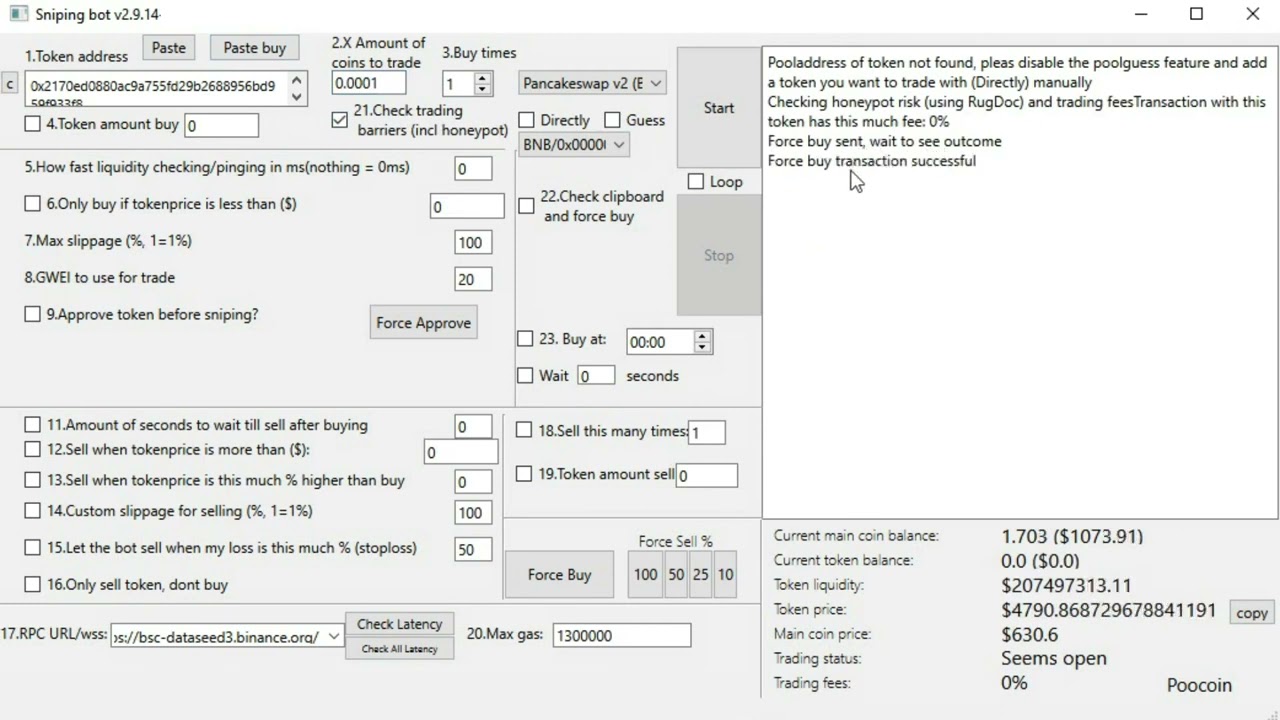Screen dimensions: 1280x720
Task: Decrease Buy times with down arrow
Action: pyautogui.click(x=482, y=90)
